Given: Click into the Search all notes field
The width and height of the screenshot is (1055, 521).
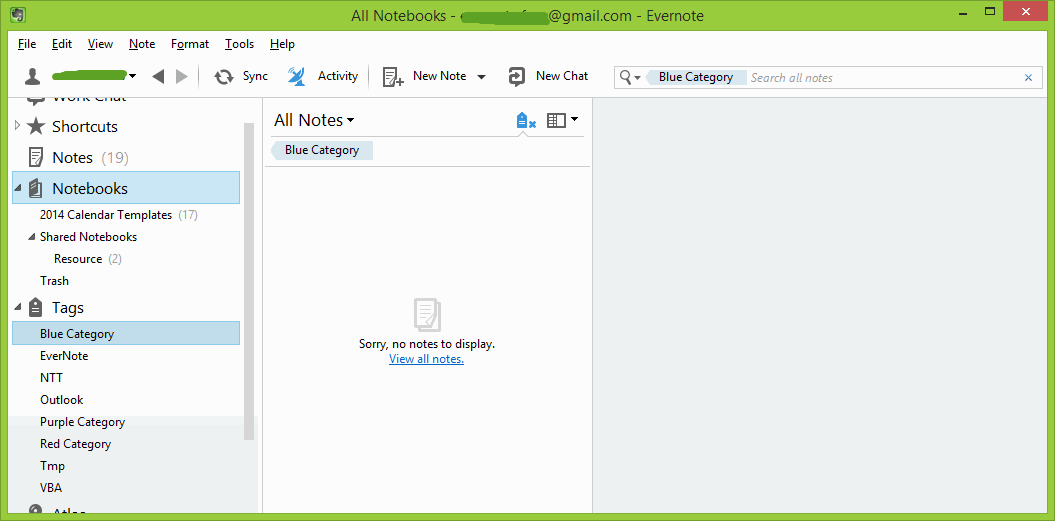Looking at the screenshot, I should click(x=883, y=77).
